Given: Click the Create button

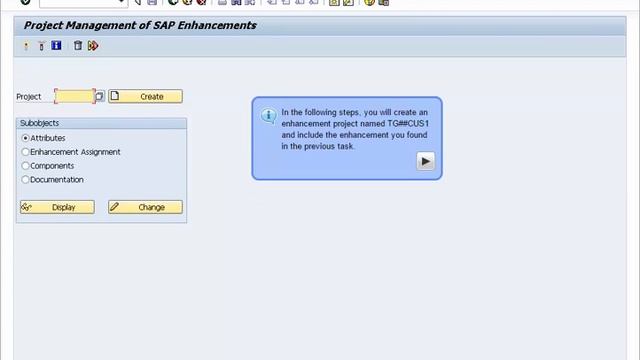Looking at the screenshot, I should pos(145,96).
